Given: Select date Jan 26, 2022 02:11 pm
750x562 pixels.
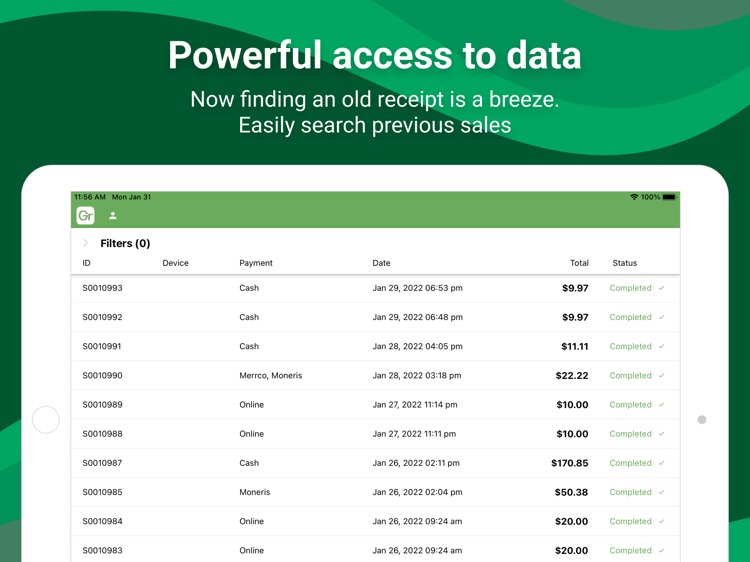Looking at the screenshot, I should coord(416,463).
